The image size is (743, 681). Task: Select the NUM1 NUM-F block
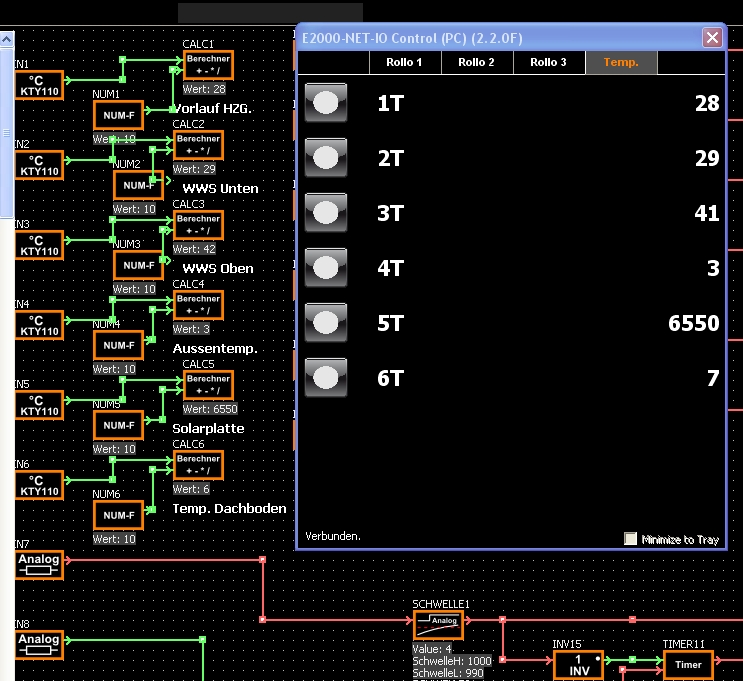(x=117, y=115)
